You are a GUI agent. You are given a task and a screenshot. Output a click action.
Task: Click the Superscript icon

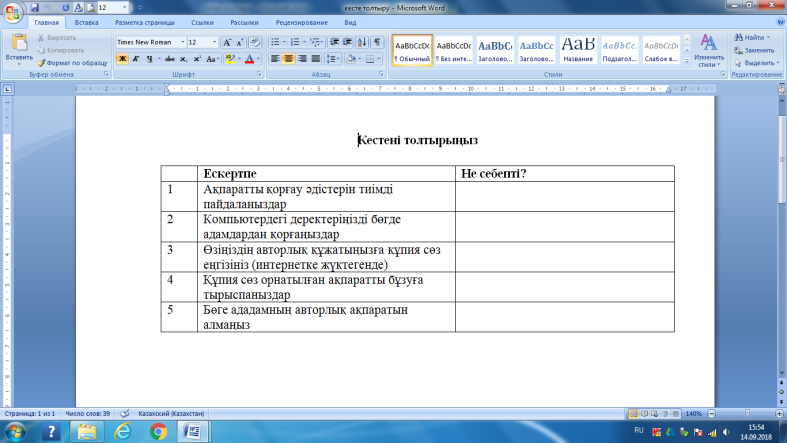(x=197, y=59)
